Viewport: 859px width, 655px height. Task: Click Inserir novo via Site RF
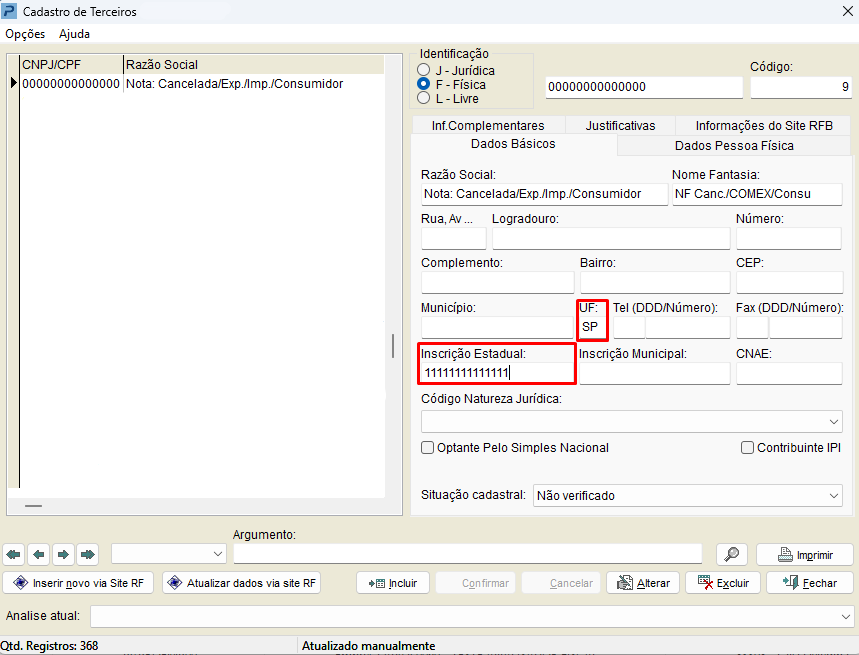(78, 583)
